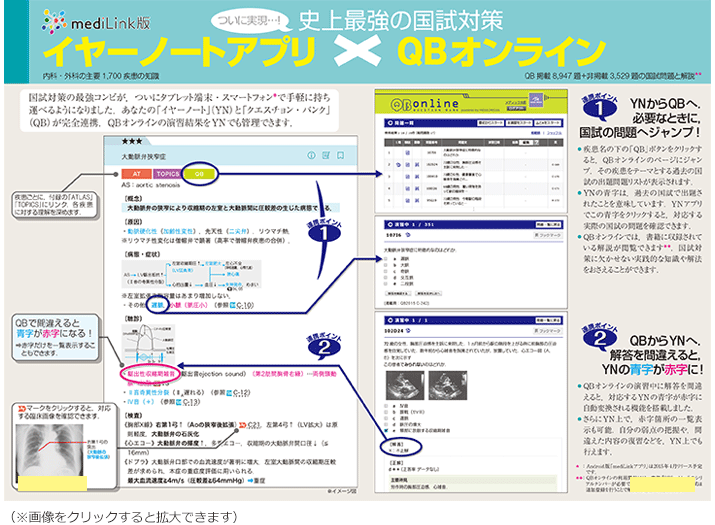Click the explanation icon in QB list row 3

point(417,177)
